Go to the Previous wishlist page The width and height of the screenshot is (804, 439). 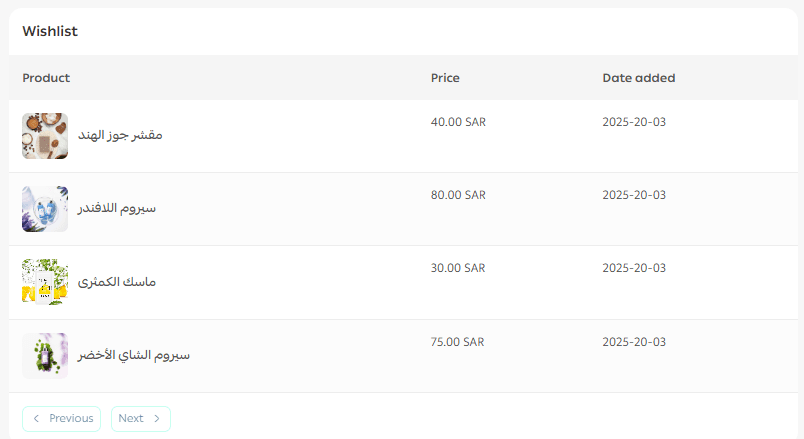tap(62, 419)
